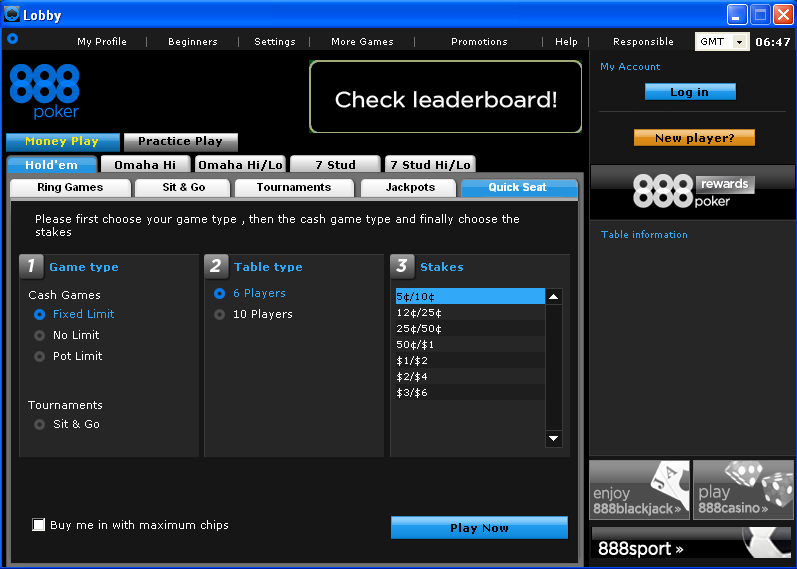Open the enjoy 888blackjack banner
Screen dimensions: 797x569
click(639, 490)
